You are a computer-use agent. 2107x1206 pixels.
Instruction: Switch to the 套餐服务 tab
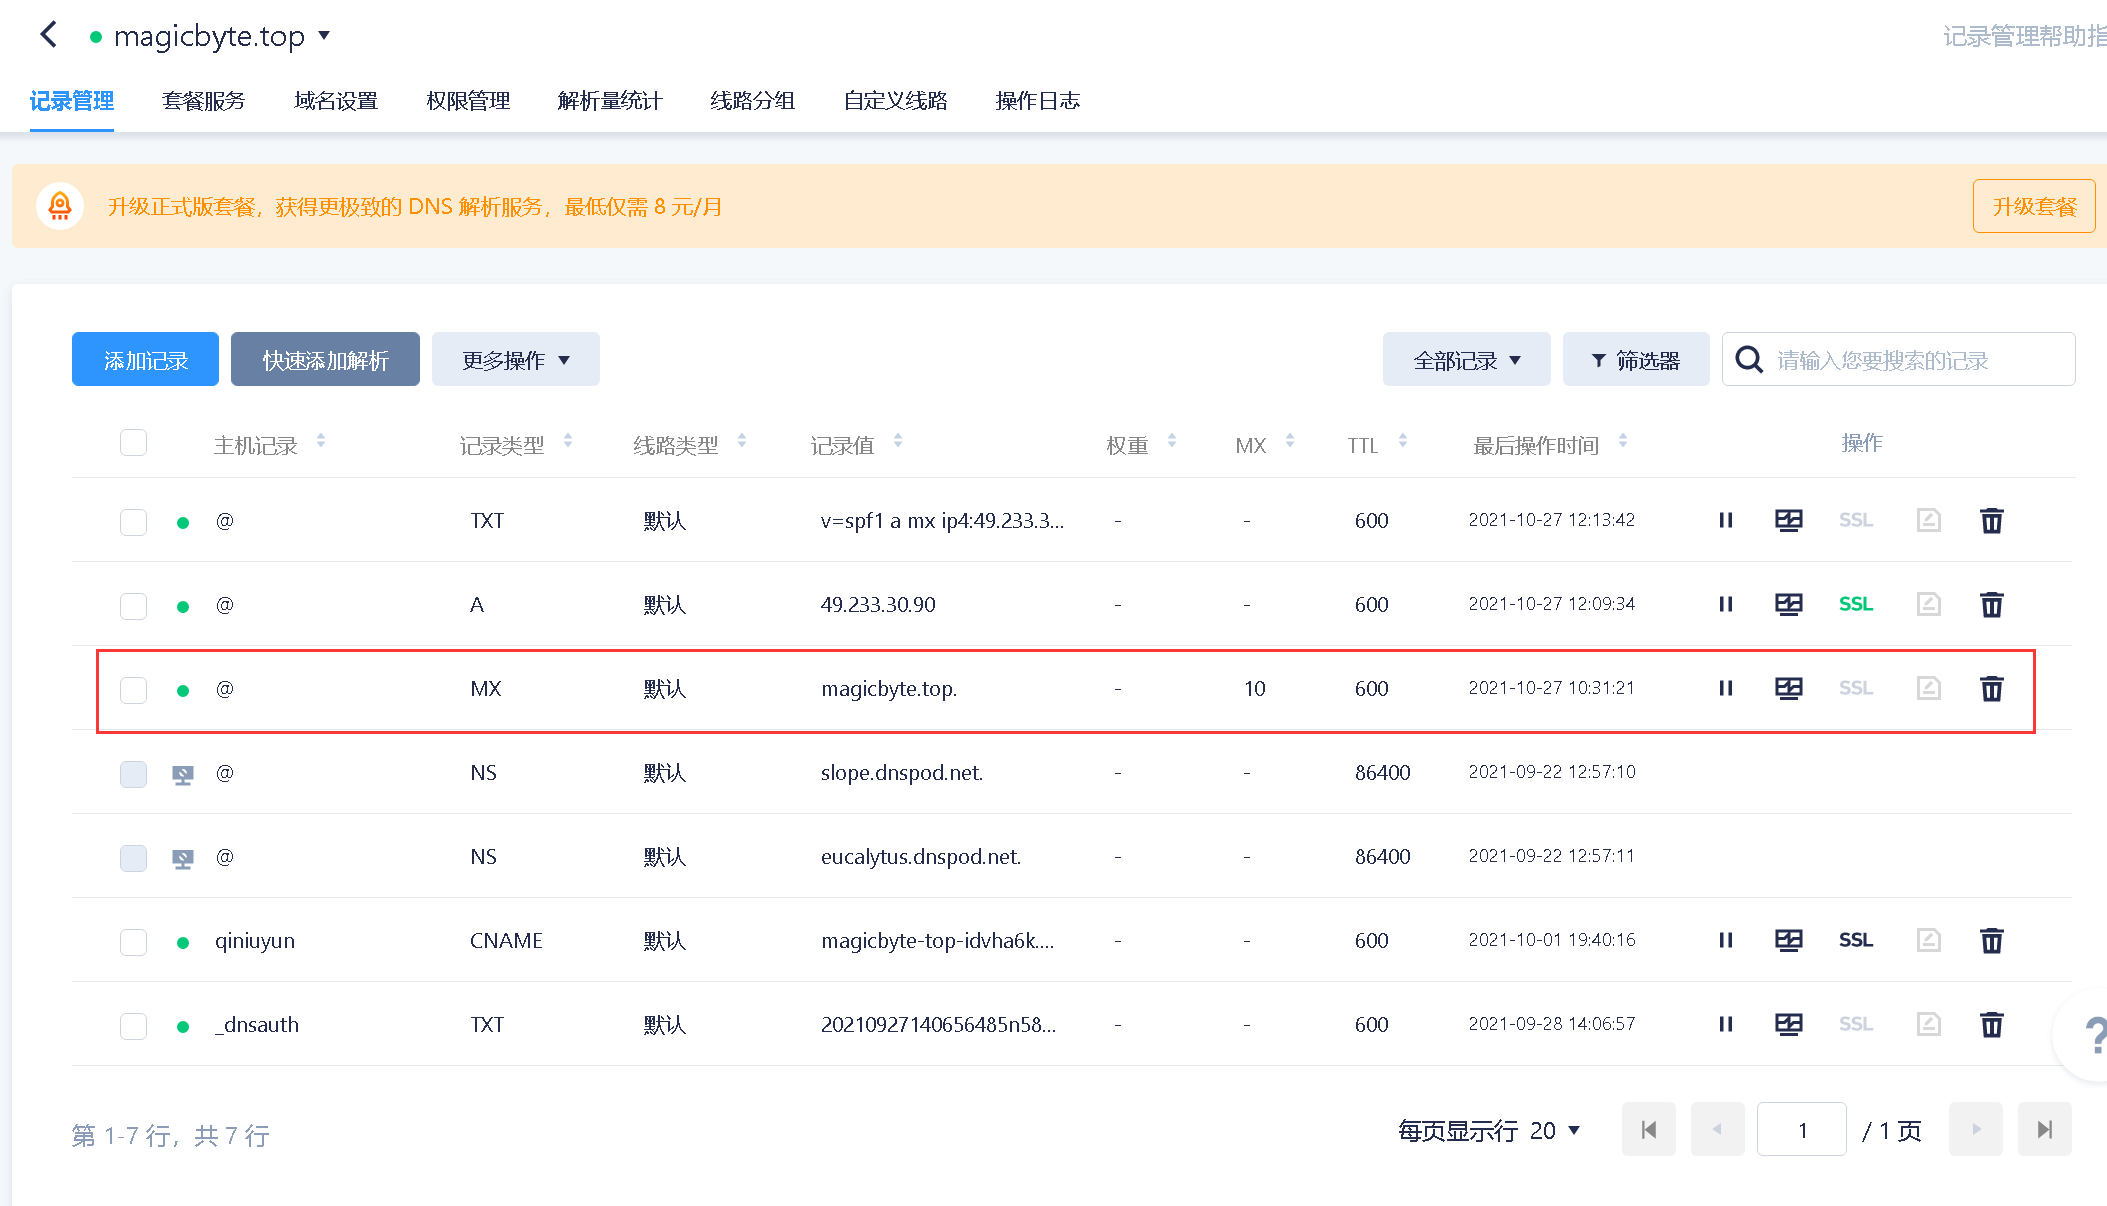pyautogui.click(x=203, y=101)
